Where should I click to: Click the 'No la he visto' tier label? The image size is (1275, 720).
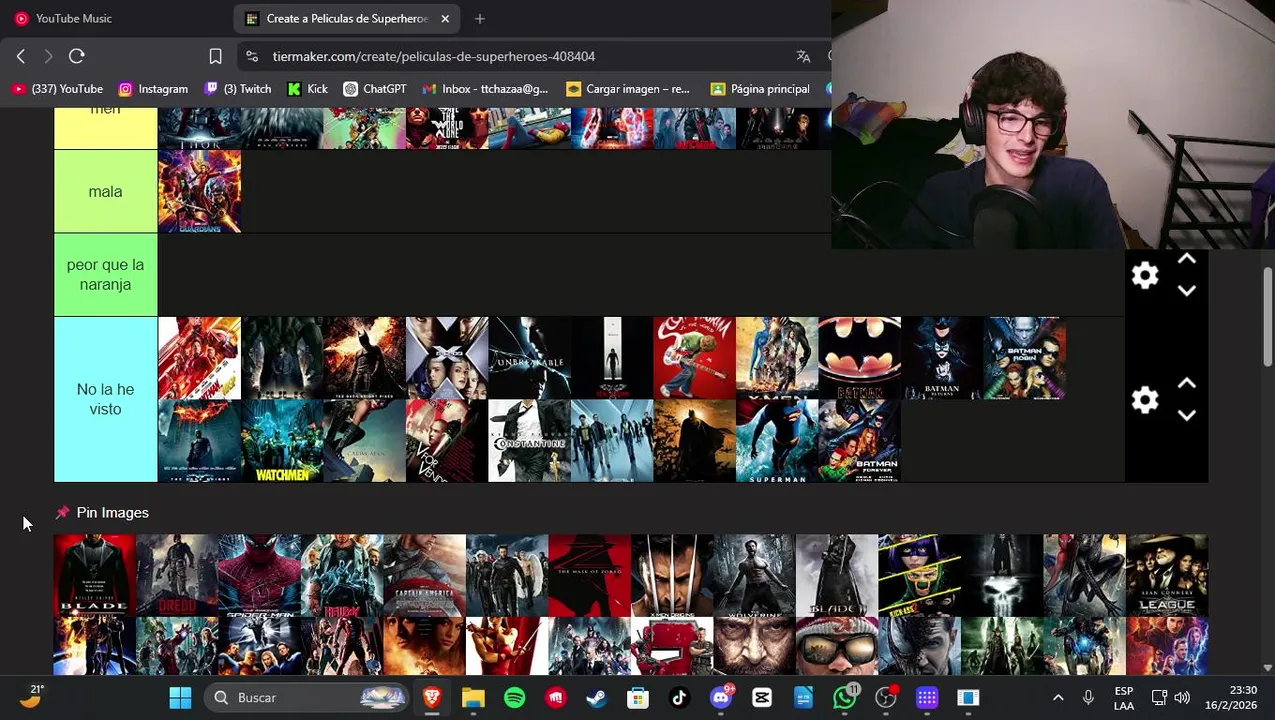point(105,399)
